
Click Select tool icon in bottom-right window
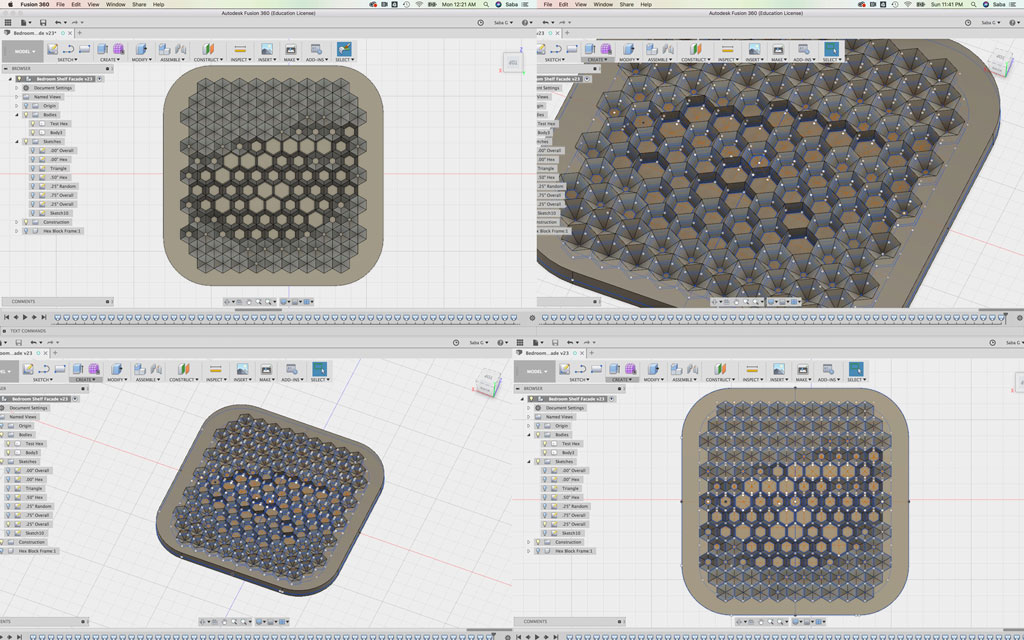pos(856,369)
